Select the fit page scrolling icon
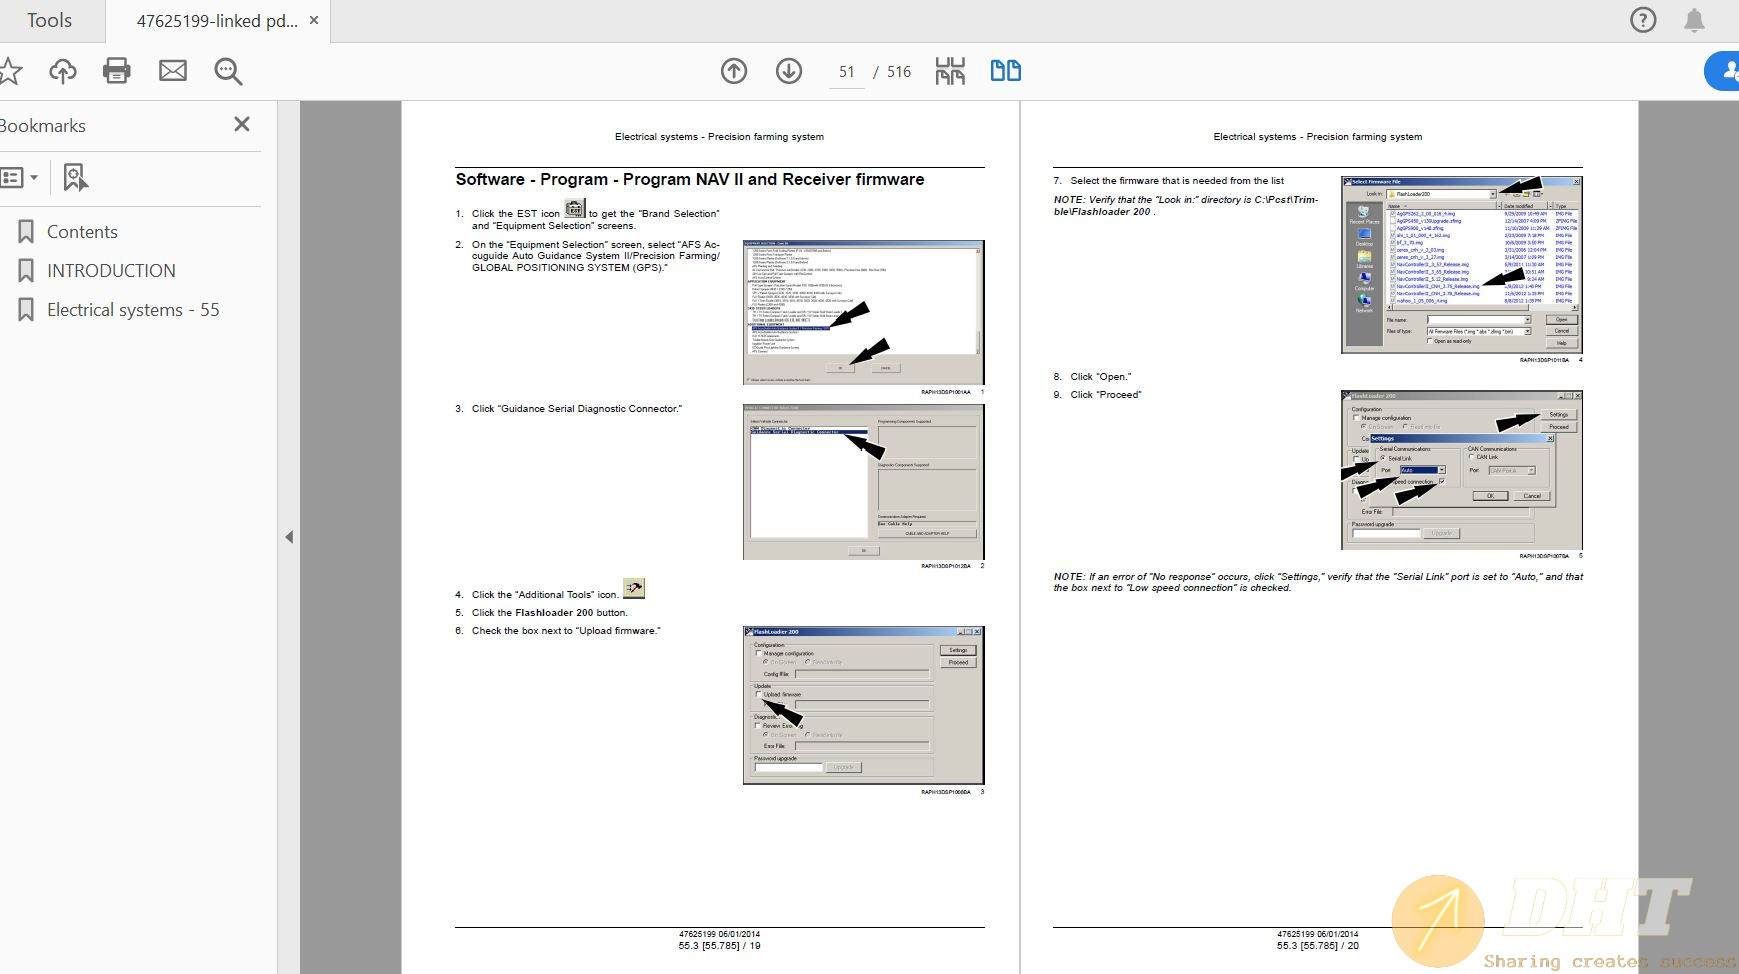Image resolution: width=1739 pixels, height=974 pixels. tap(950, 71)
